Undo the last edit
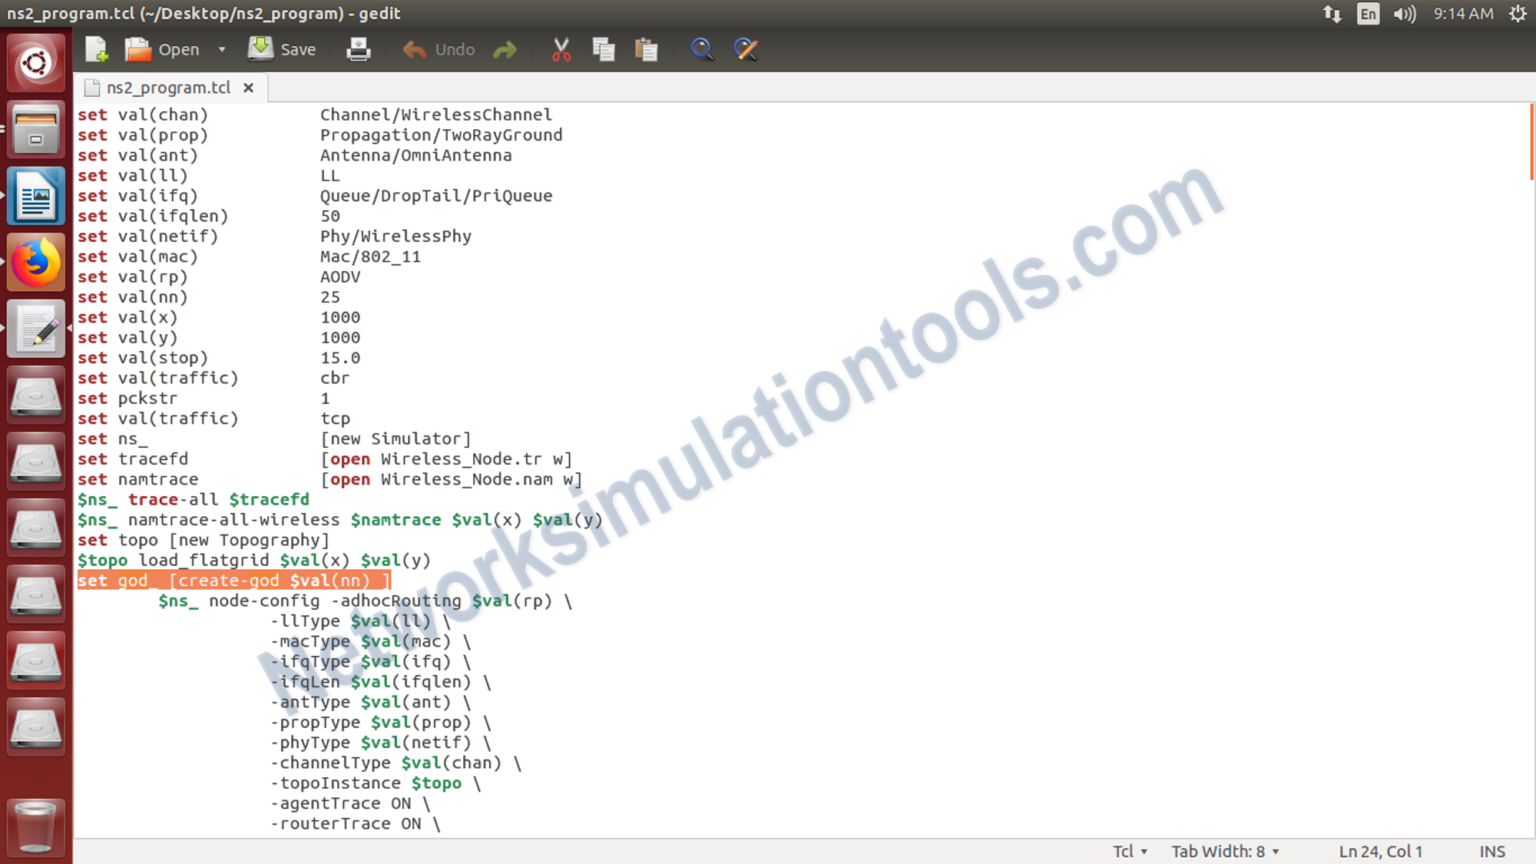The width and height of the screenshot is (1536, 864). pos(438,49)
